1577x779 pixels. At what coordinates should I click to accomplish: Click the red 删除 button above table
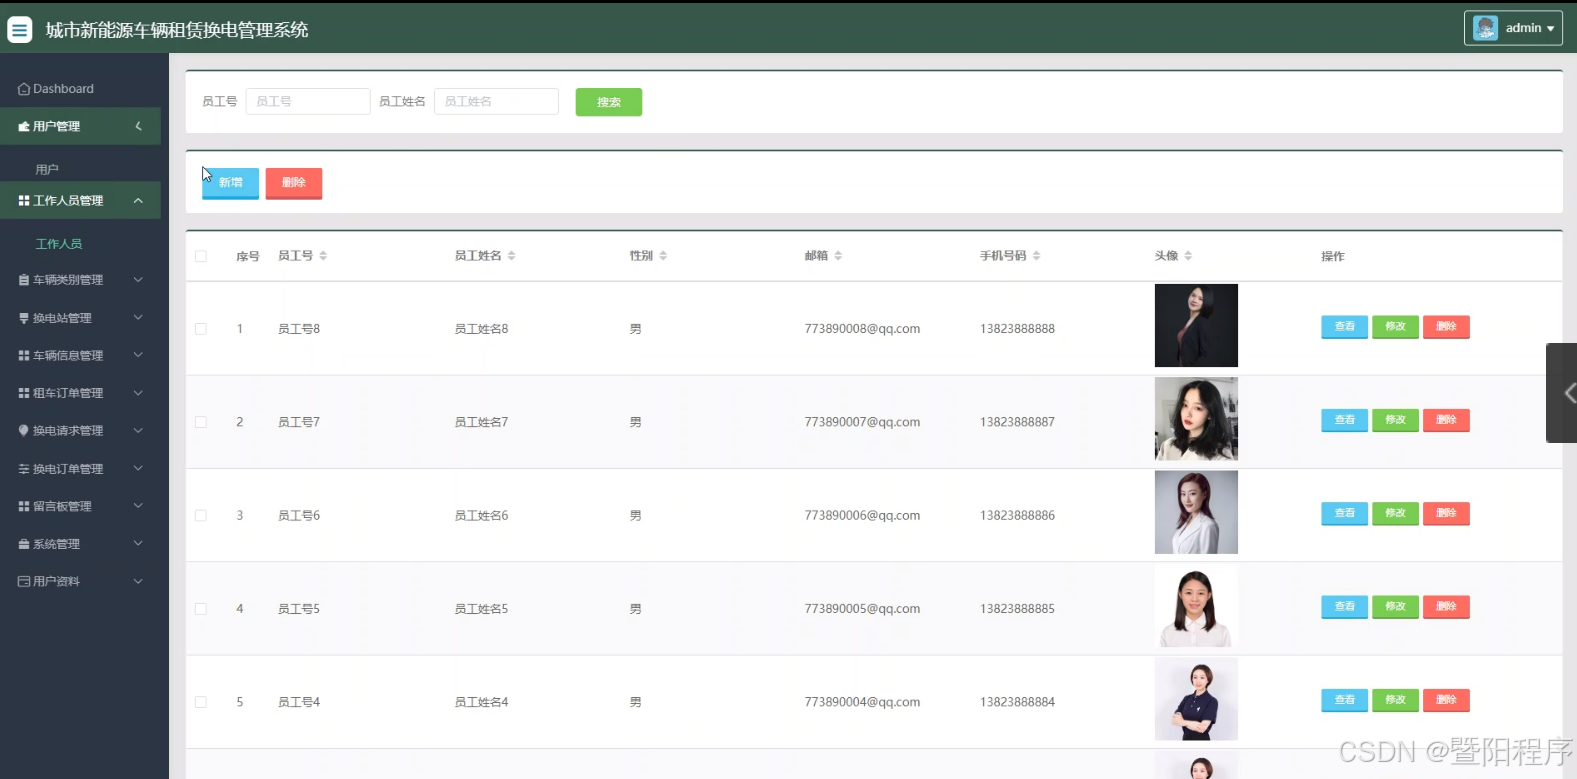tap(294, 183)
